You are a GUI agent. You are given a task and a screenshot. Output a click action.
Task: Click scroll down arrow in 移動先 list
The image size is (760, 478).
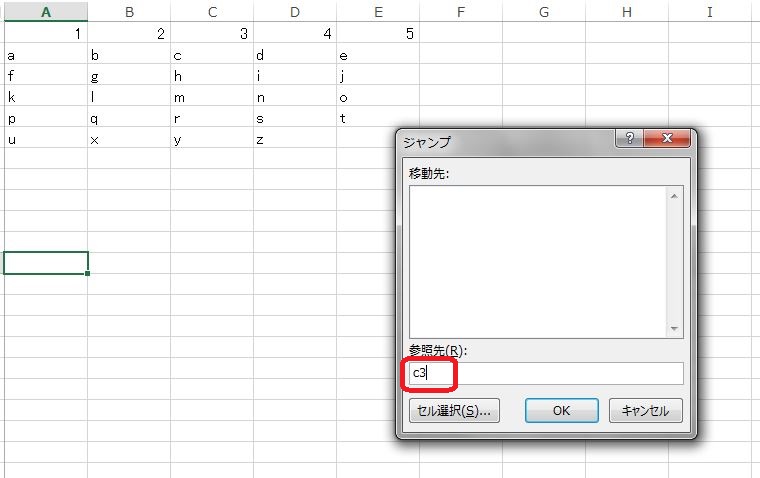coord(674,329)
